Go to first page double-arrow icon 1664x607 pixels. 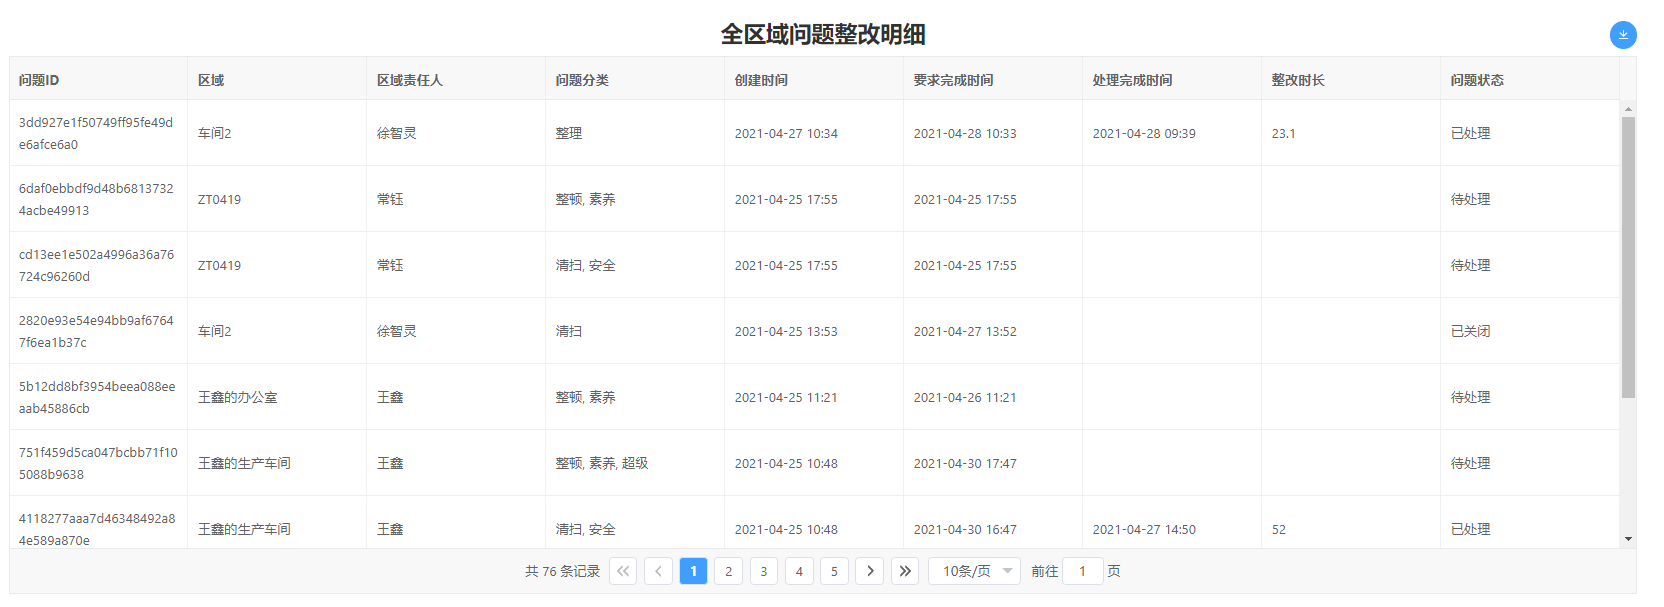623,571
